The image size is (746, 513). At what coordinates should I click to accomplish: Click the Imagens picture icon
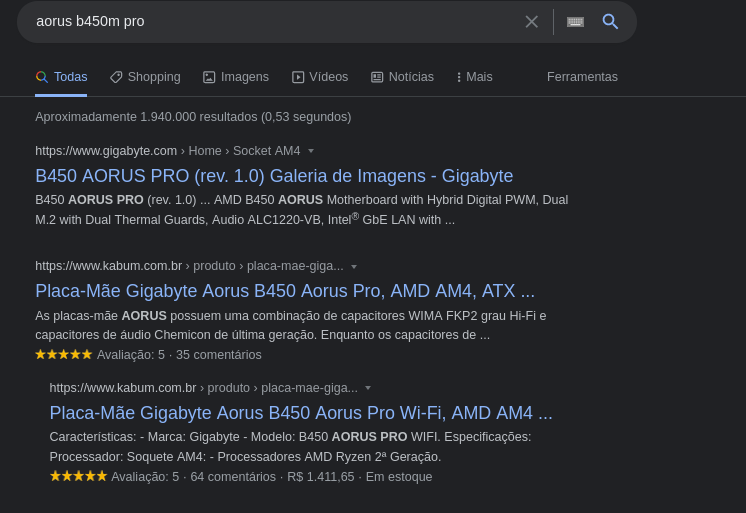pos(209,77)
